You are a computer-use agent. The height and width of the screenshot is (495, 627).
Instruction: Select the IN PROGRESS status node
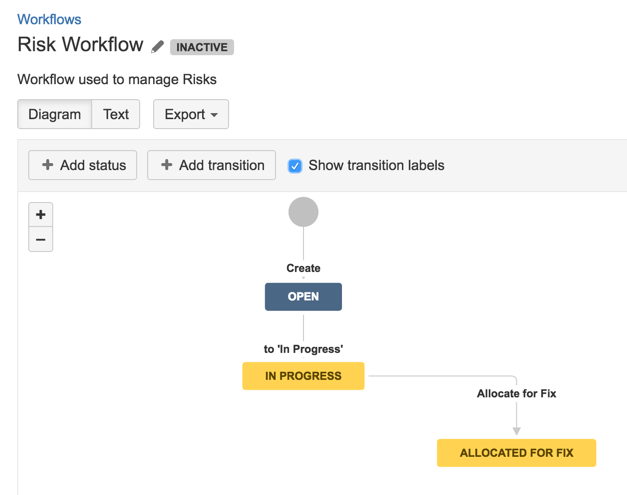tap(303, 376)
